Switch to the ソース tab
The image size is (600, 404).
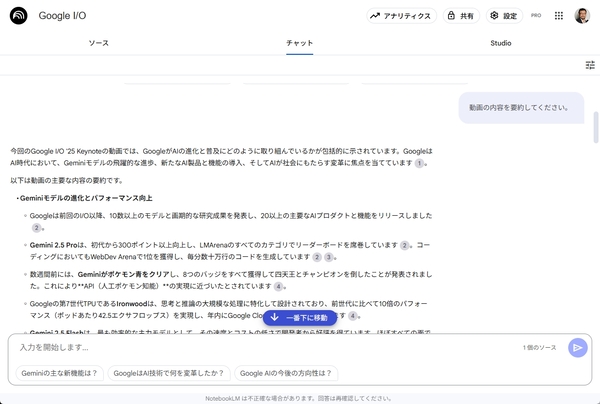(x=99, y=43)
